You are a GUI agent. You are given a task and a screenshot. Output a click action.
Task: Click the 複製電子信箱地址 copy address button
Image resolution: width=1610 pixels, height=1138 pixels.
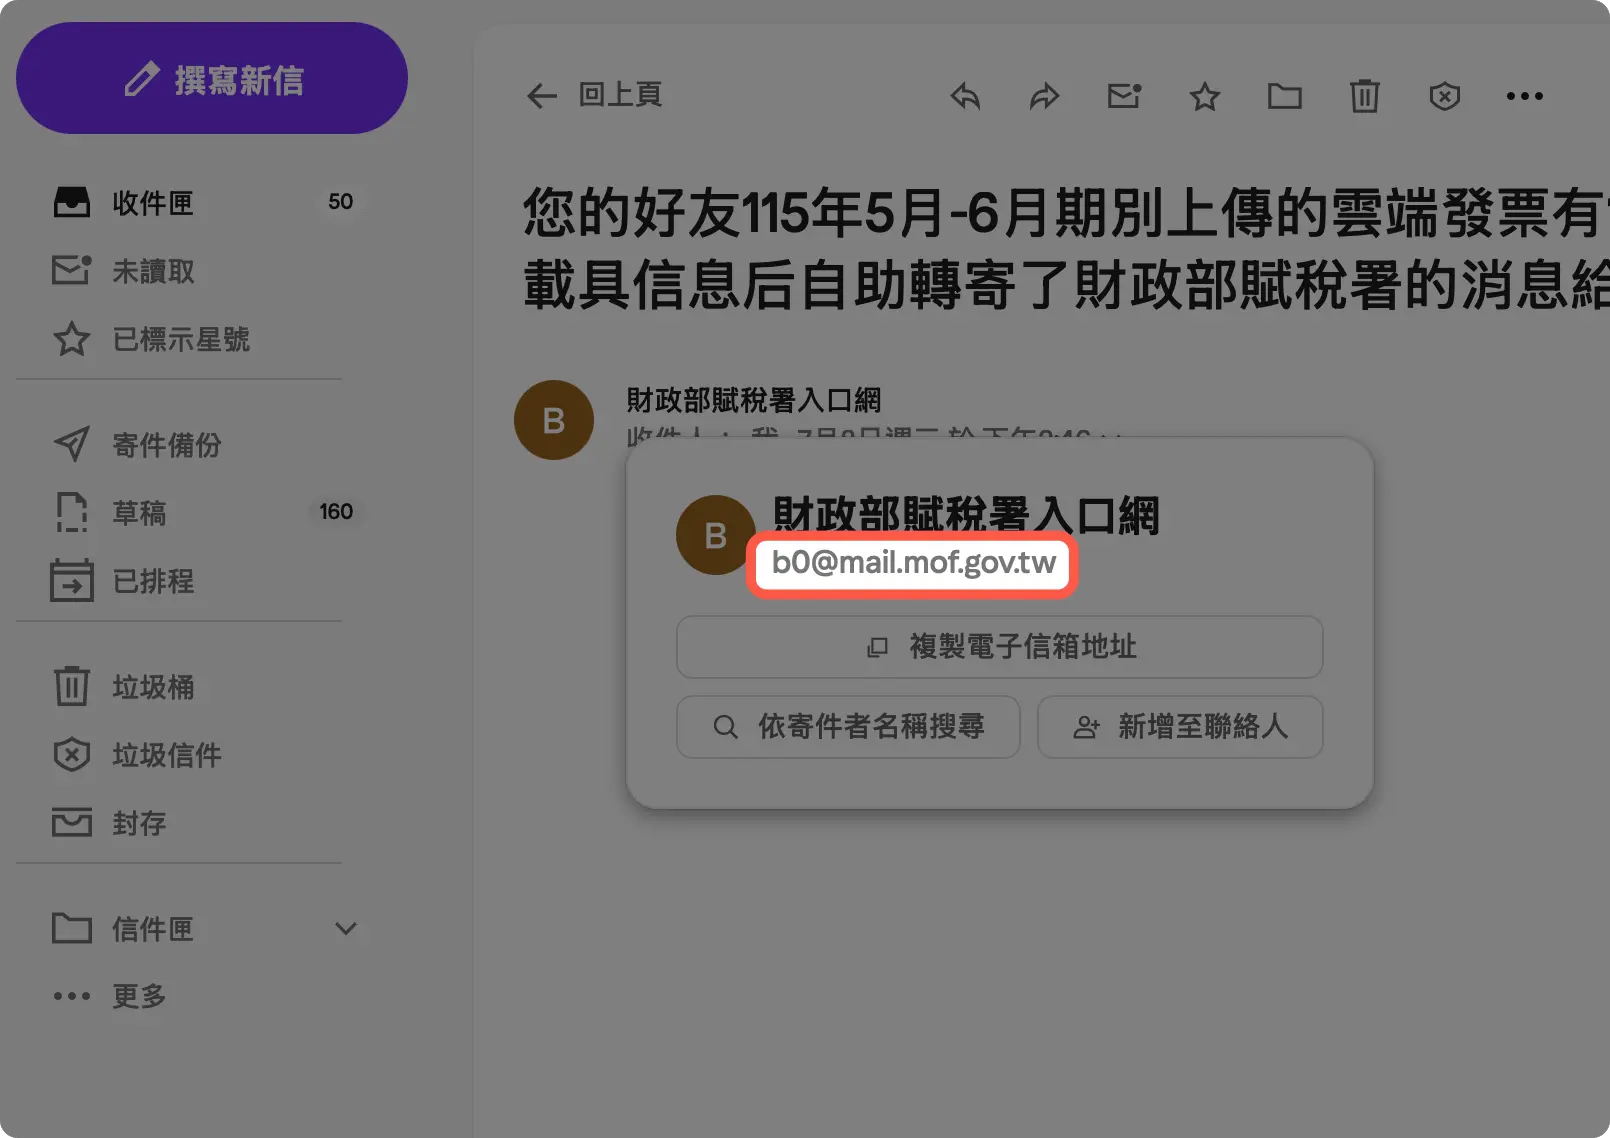[x=1000, y=647]
